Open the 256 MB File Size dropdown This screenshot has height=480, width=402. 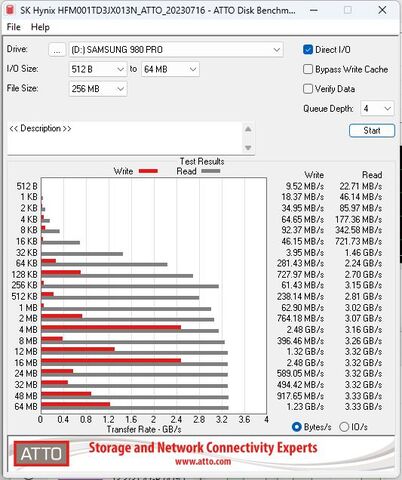coord(98,89)
